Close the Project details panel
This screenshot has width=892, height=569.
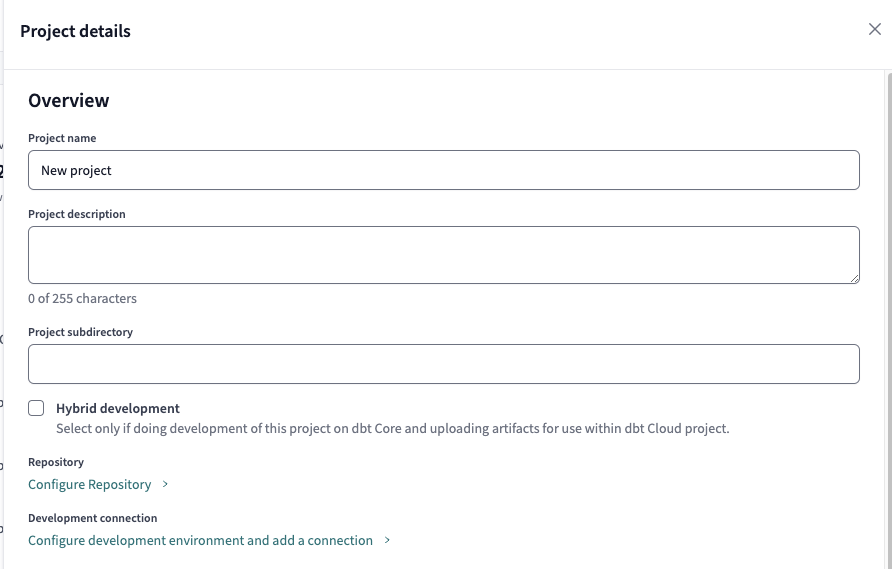tap(875, 29)
